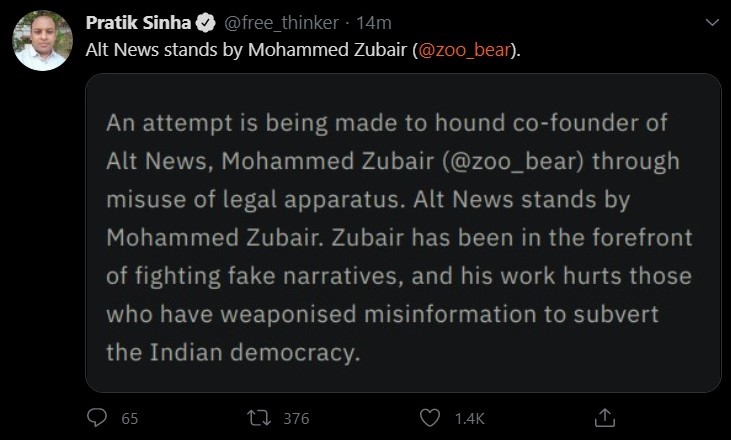Viewport: 731px width, 440px height.
Task: Open Pratik Sinha's profile picture
Action: (x=42, y=42)
